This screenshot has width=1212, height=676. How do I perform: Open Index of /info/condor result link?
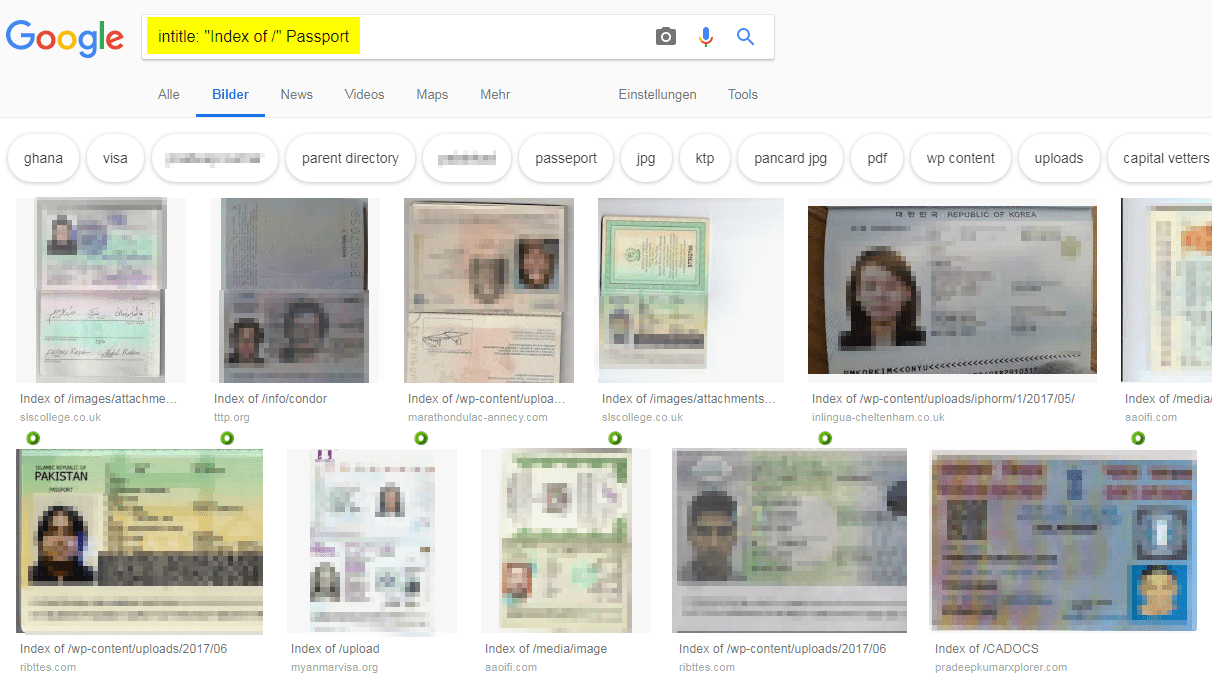pyautogui.click(x=271, y=399)
